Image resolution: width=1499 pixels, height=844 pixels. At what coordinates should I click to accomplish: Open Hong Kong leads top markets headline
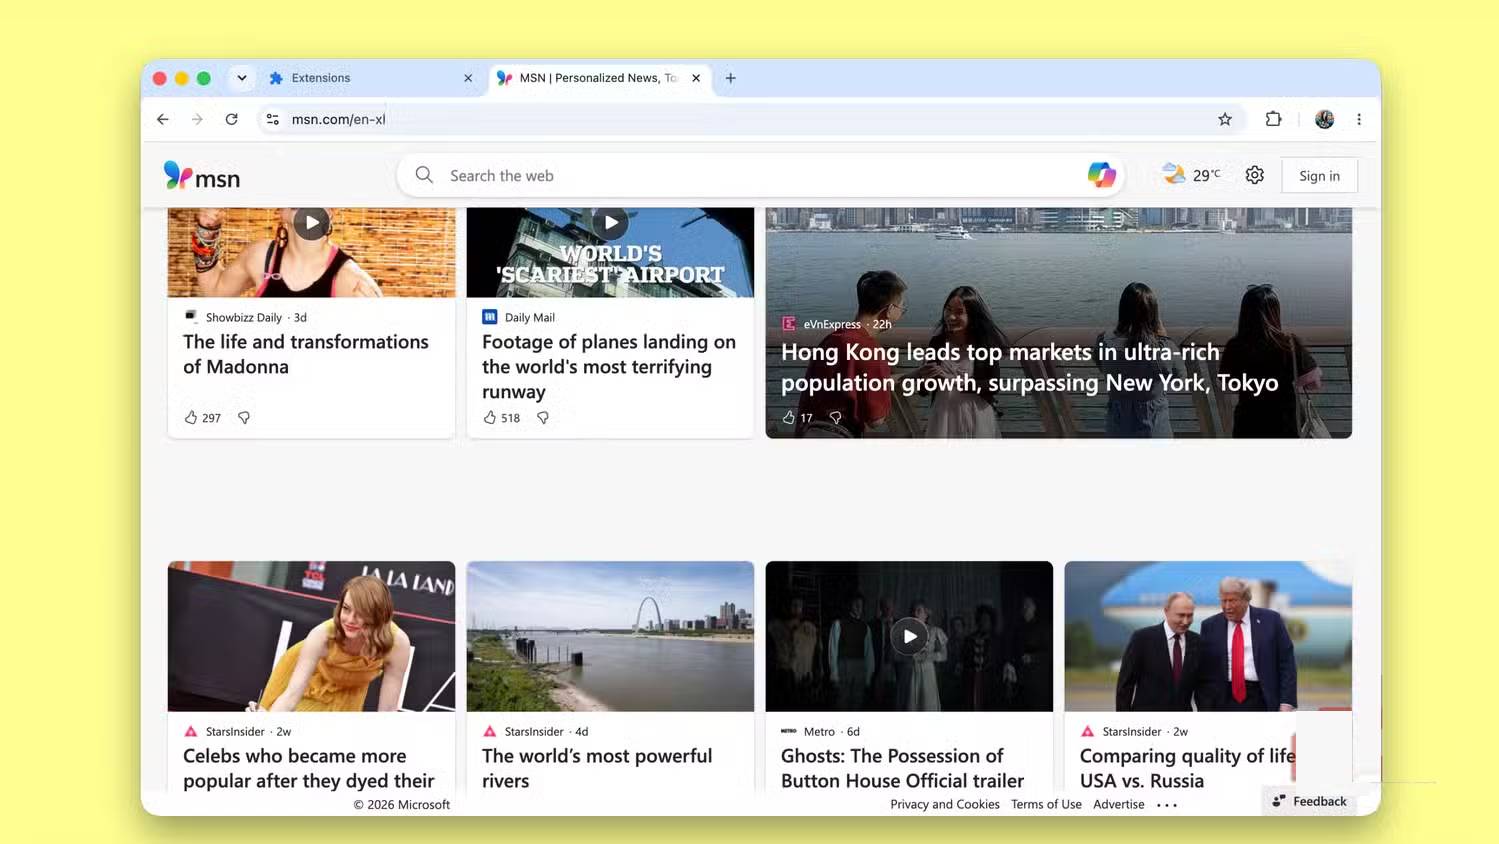1029,367
